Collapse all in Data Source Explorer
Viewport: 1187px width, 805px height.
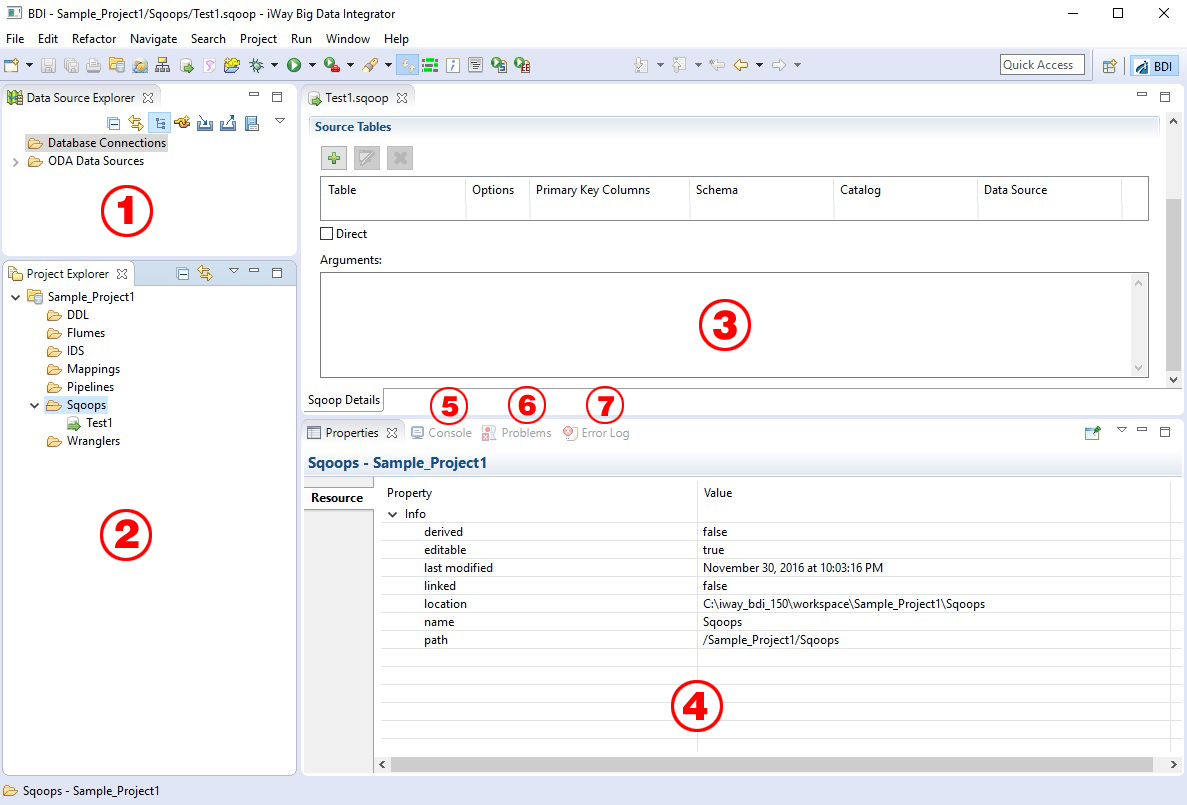click(114, 123)
